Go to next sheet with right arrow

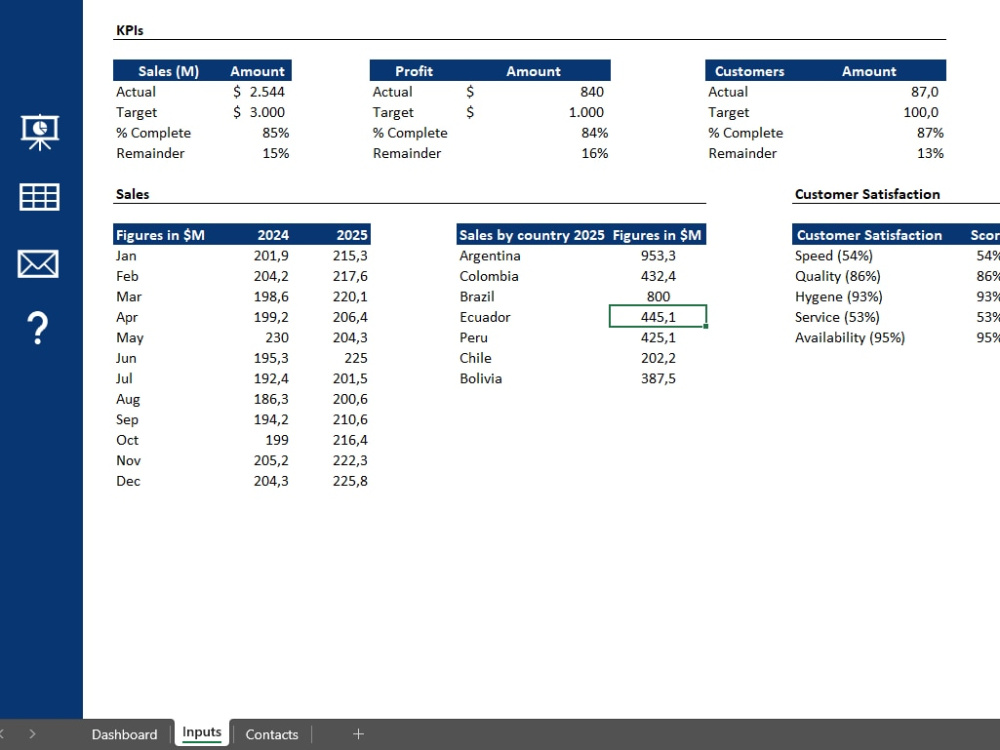coord(33,734)
